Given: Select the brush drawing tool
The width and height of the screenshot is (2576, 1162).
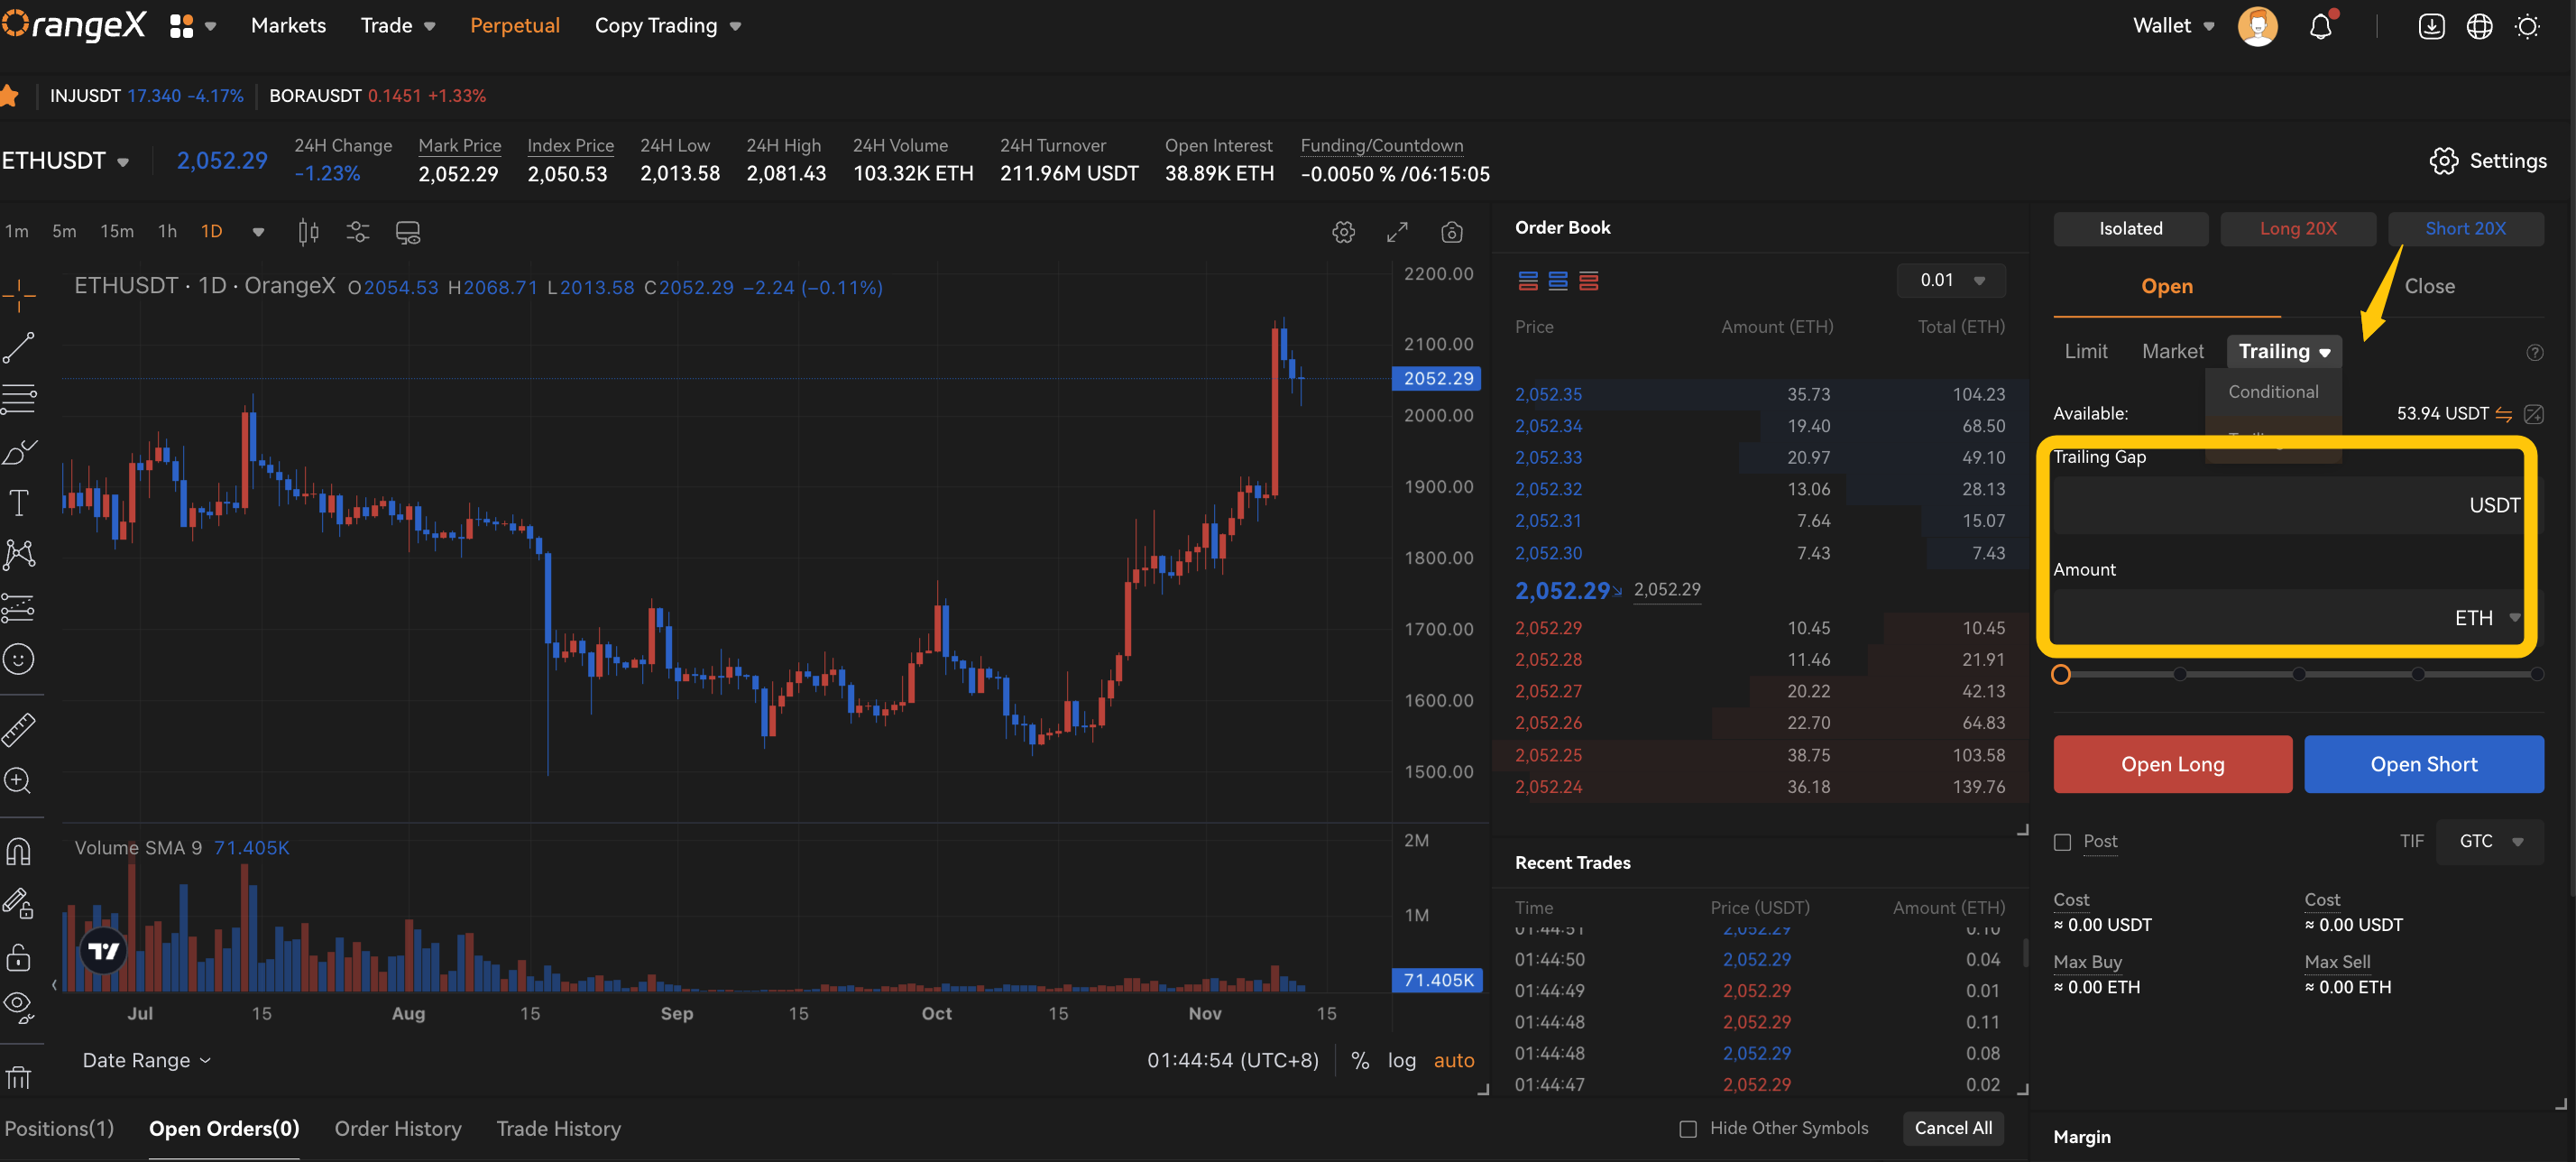Looking at the screenshot, I should (19, 452).
